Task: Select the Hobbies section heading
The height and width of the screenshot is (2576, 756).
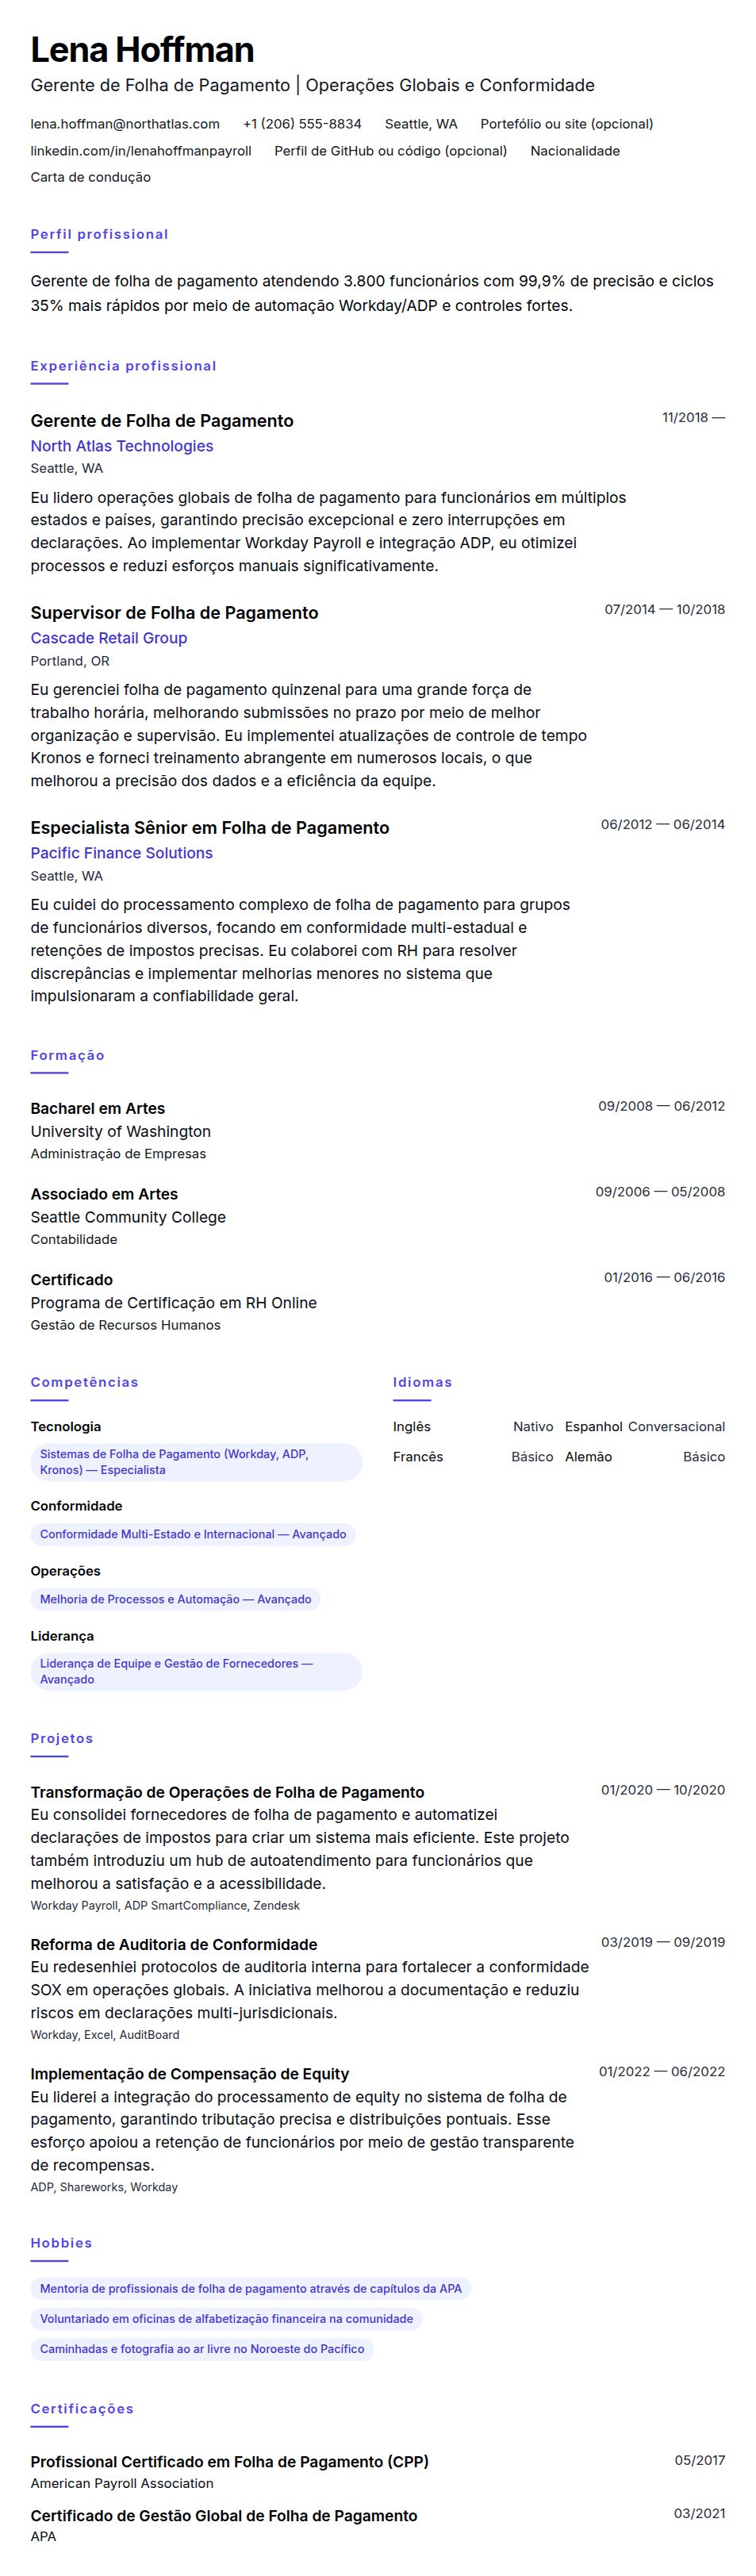Action: (61, 2243)
